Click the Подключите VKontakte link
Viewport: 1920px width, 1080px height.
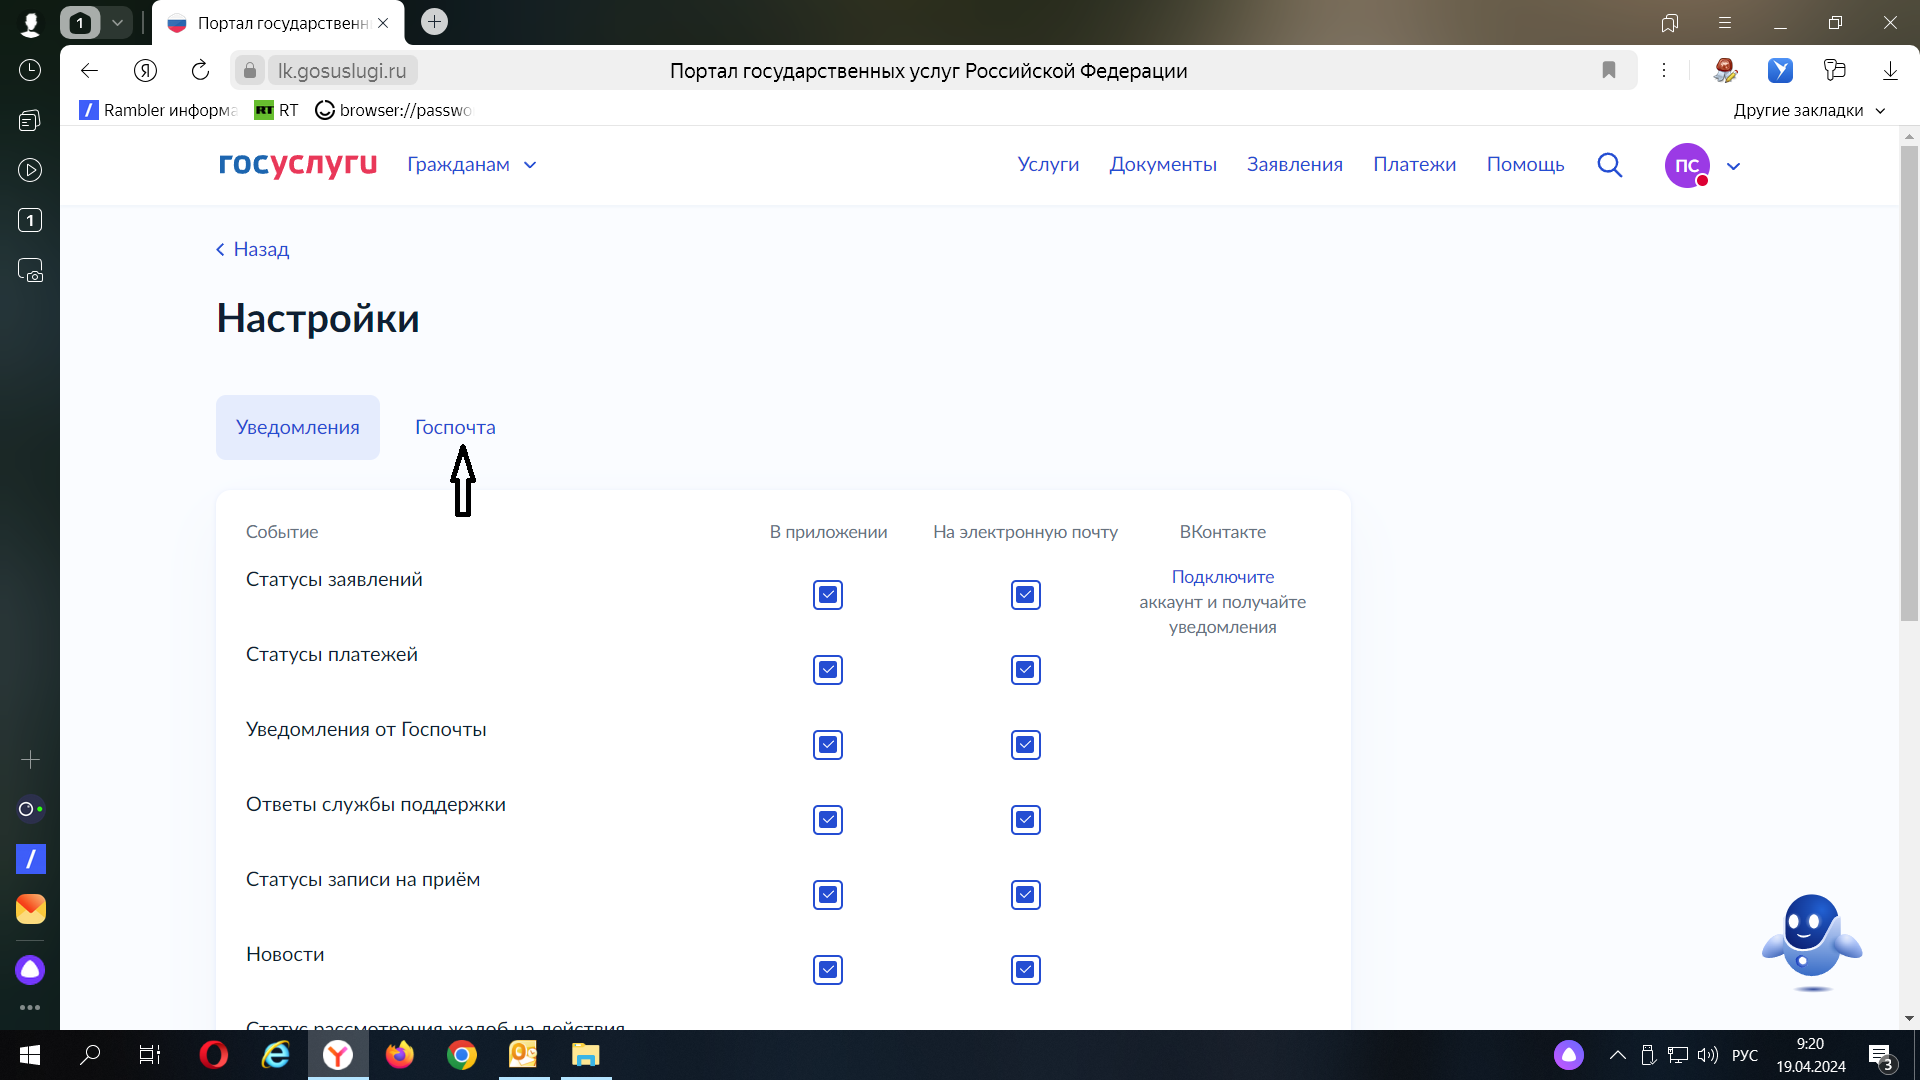(1222, 577)
